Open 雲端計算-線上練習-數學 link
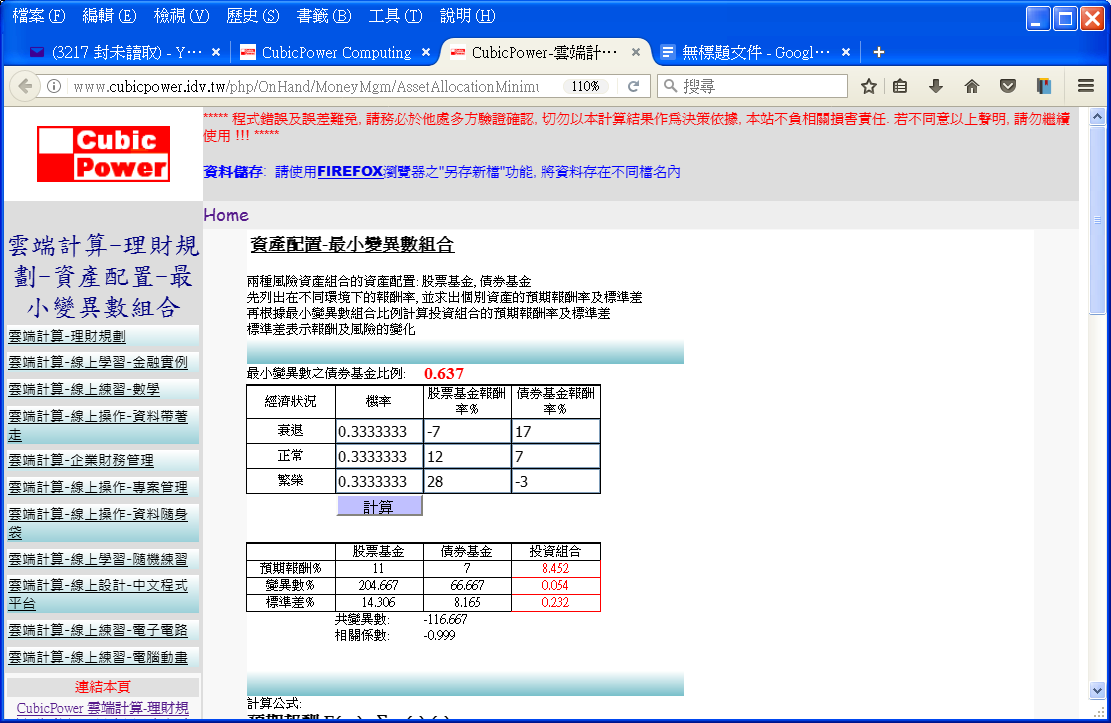 tap(84, 389)
